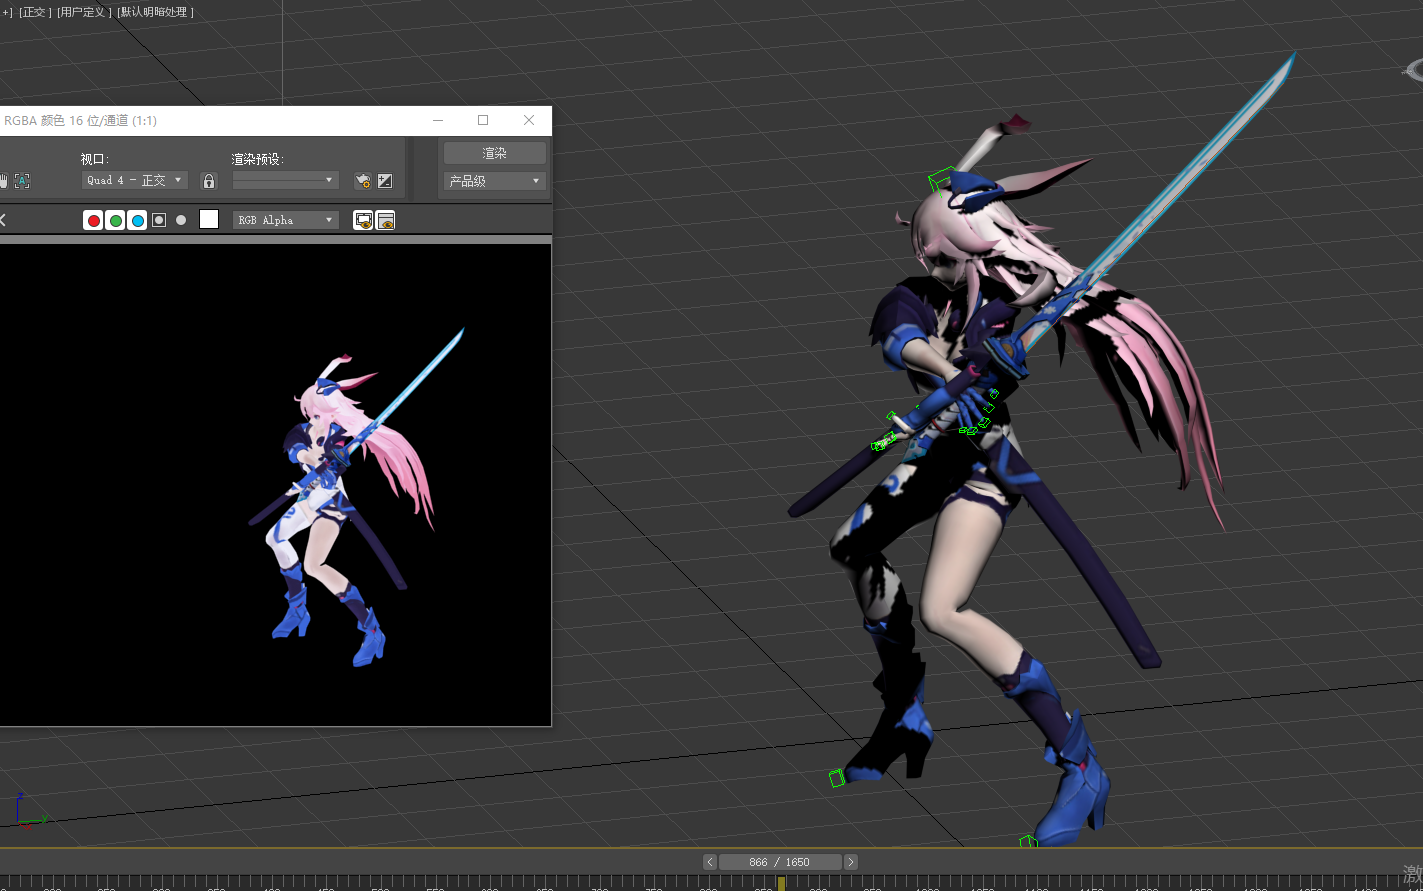The height and width of the screenshot is (891, 1423).
Task: Click the pan hand icon in render window
Action: pos(3,181)
